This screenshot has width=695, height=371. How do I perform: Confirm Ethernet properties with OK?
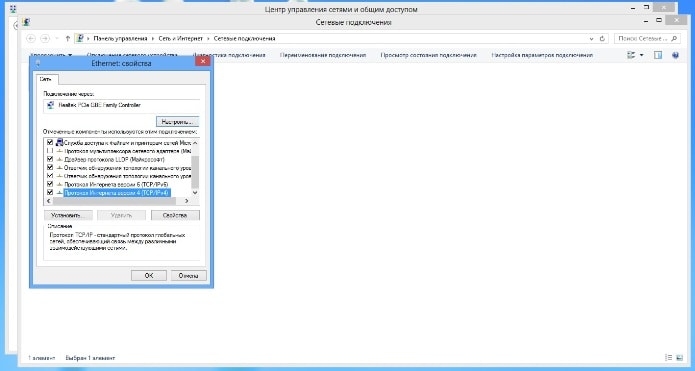(x=149, y=275)
